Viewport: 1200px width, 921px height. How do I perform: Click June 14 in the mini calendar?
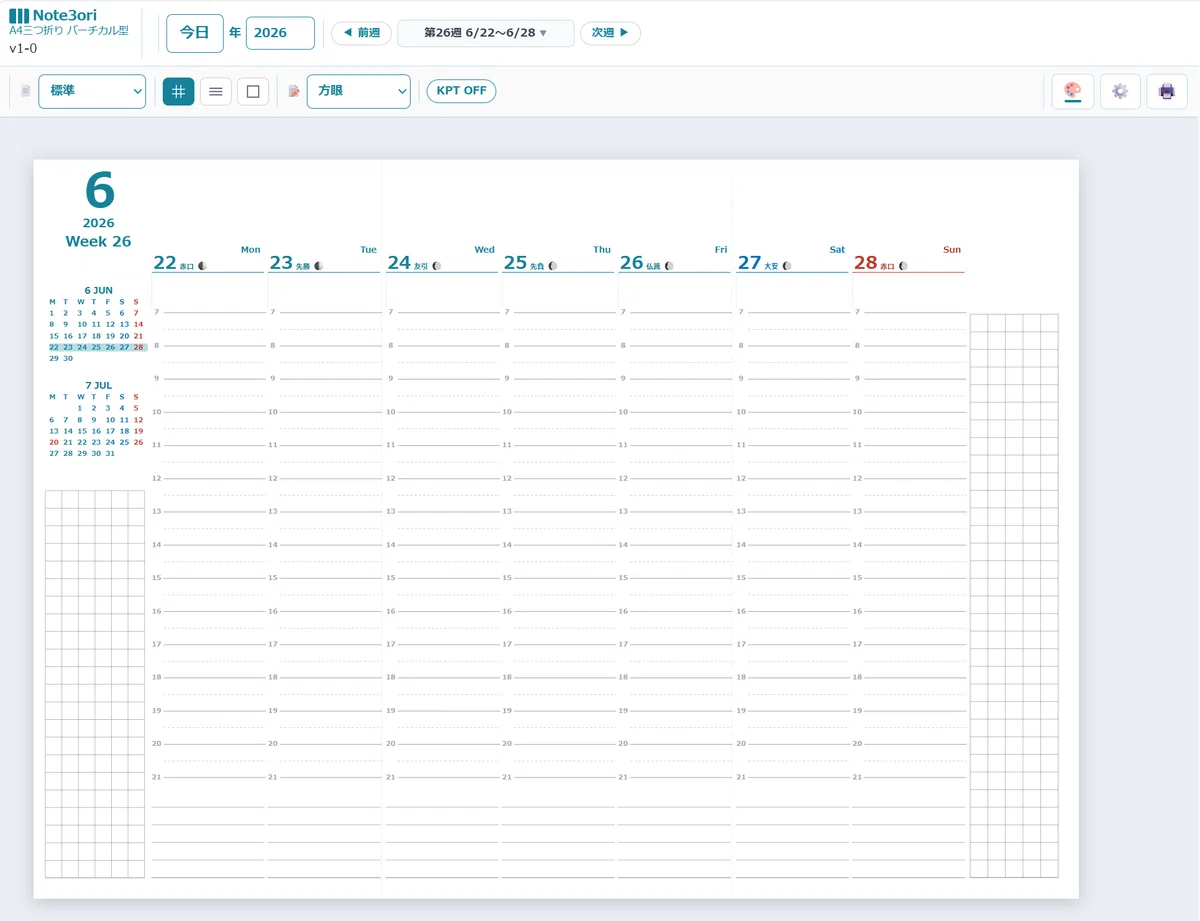pyautogui.click(x=138, y=324)
